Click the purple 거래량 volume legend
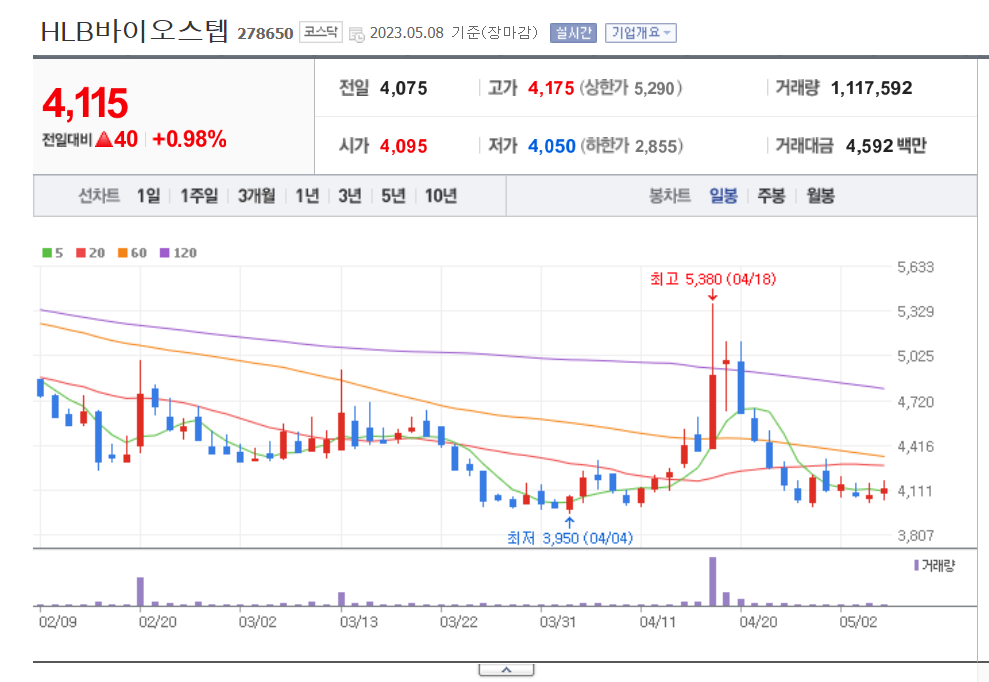 point(934,565)
